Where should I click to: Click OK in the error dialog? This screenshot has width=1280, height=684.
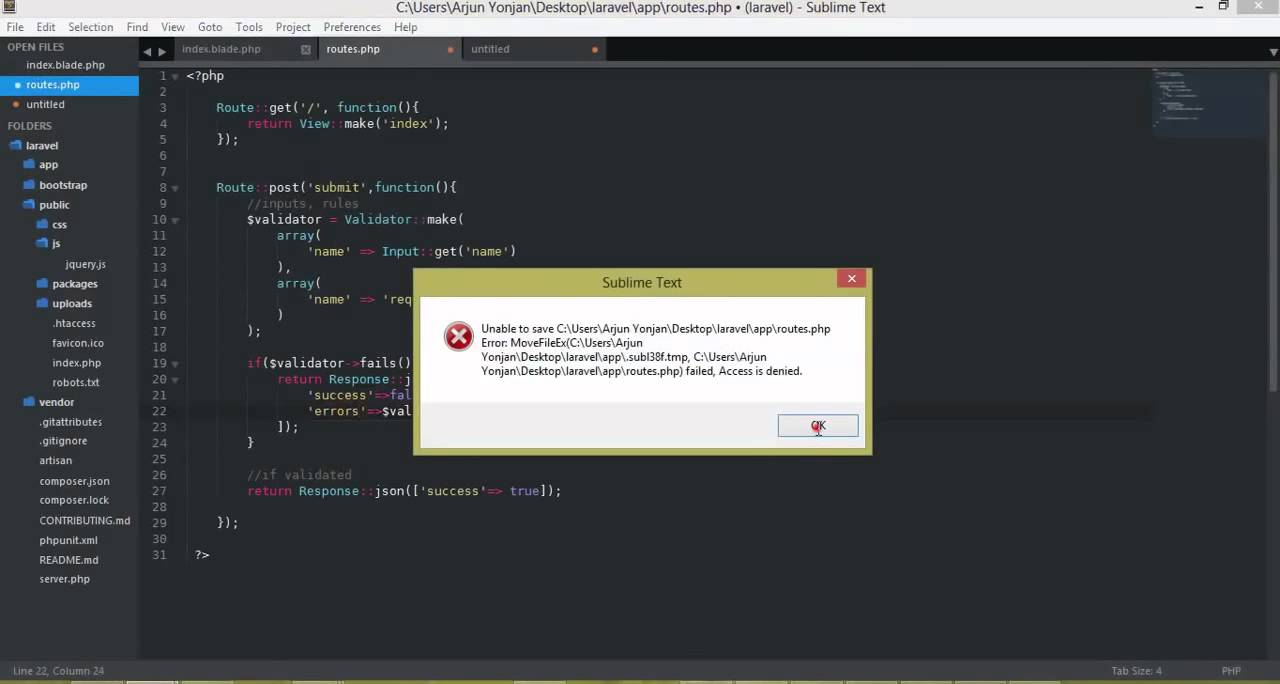pyautogui.click(x=818, y=426)
